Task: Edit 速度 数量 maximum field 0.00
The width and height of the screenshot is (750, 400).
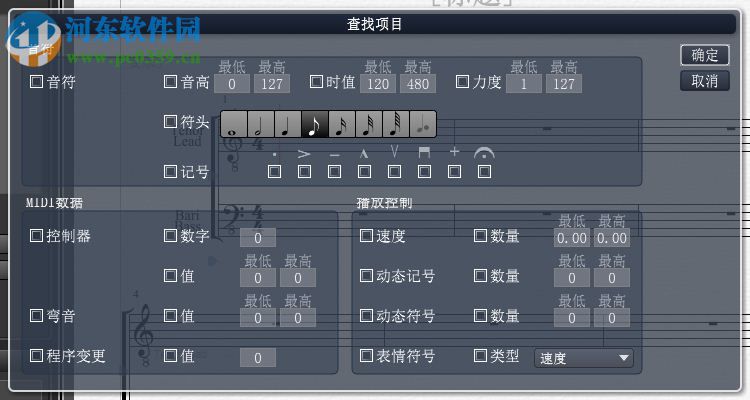Action: [x=612, y=238]
